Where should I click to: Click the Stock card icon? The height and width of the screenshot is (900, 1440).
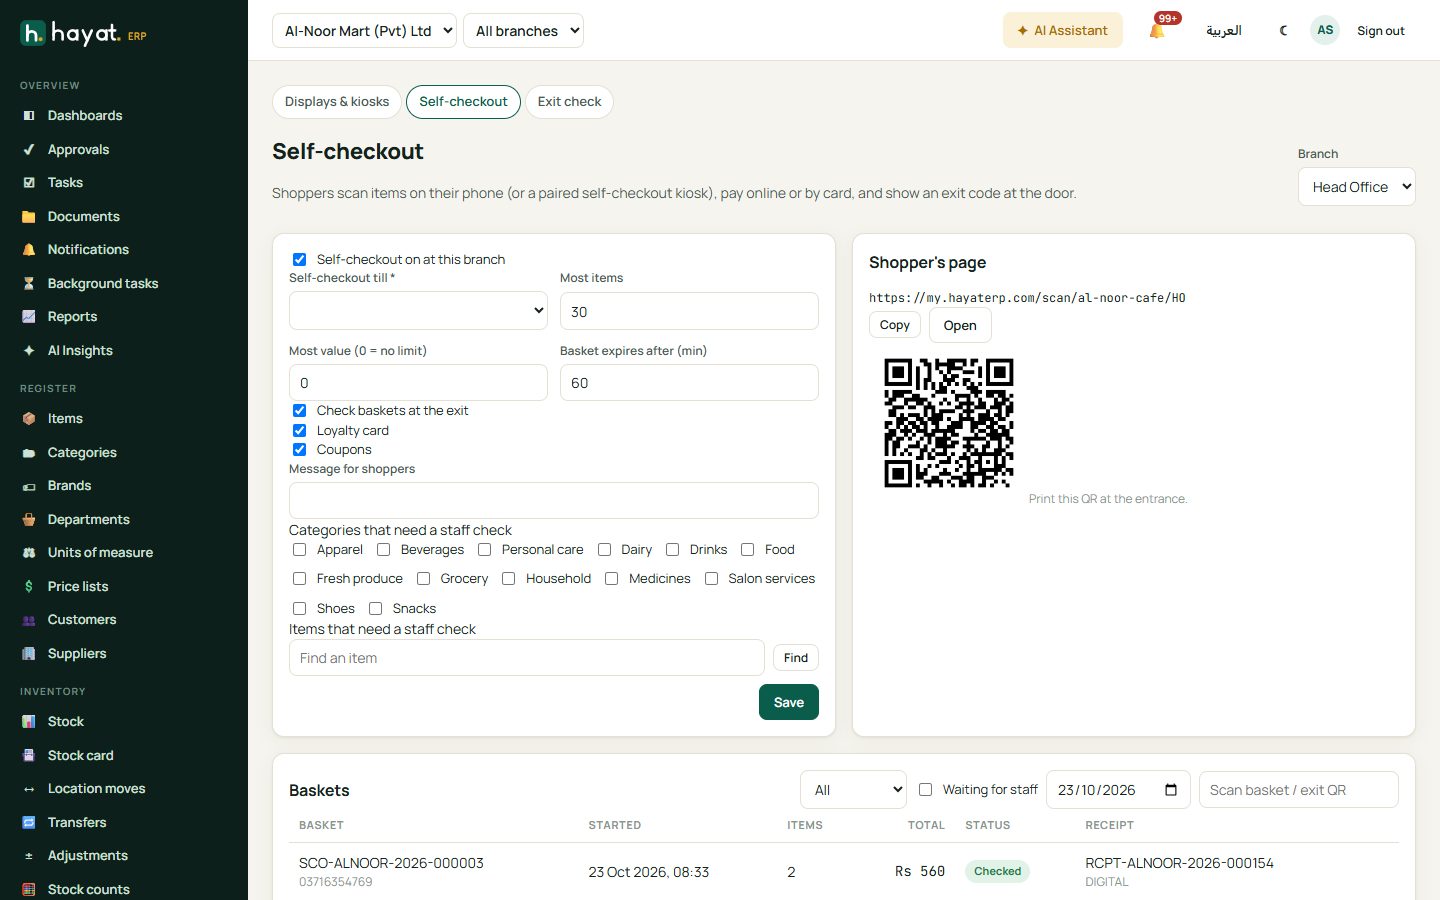coord(29,756)
